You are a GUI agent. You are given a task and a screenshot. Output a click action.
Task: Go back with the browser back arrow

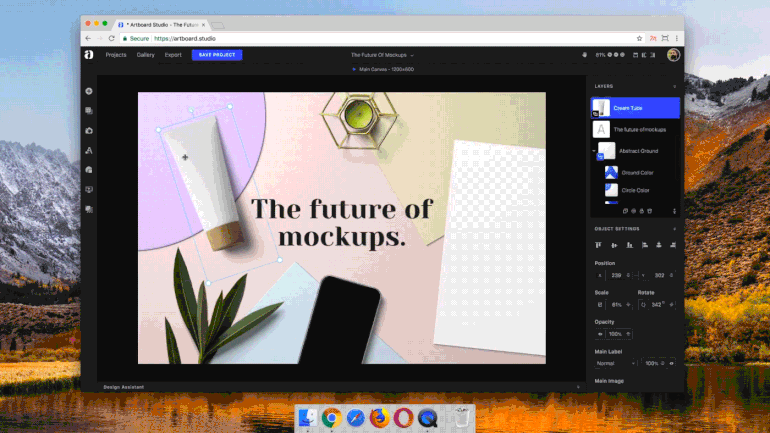click(x=88, y=38)
